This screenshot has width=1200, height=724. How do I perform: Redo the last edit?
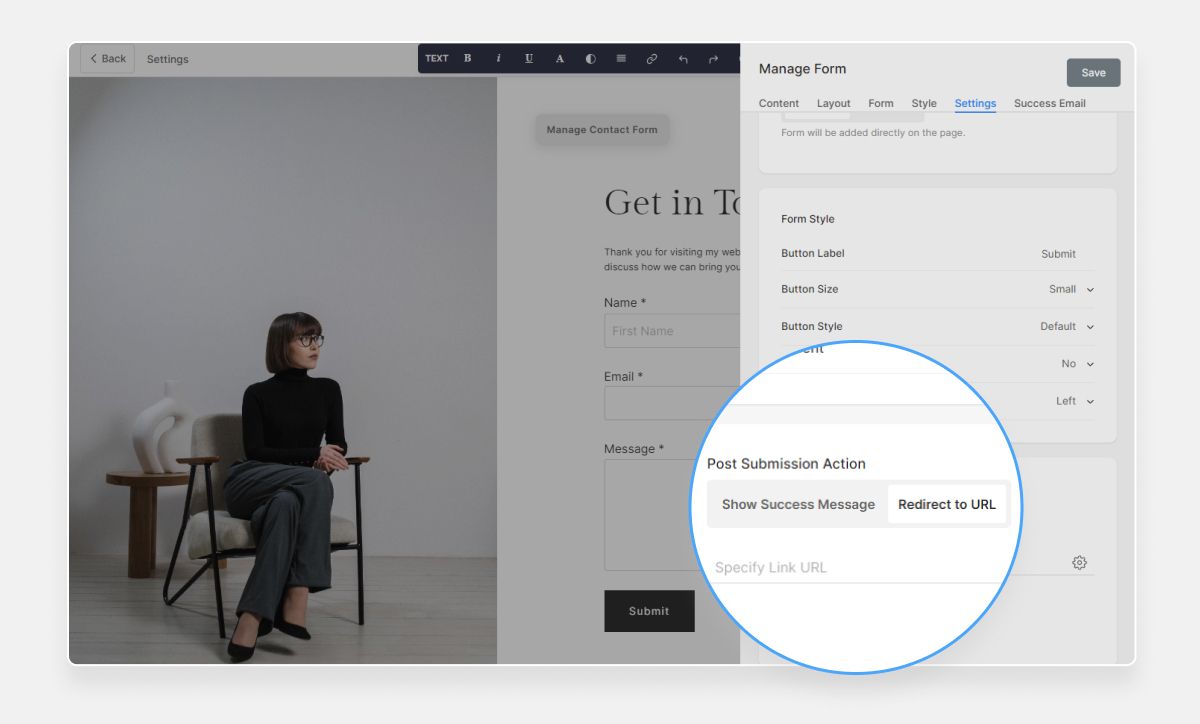click(713, 58)
